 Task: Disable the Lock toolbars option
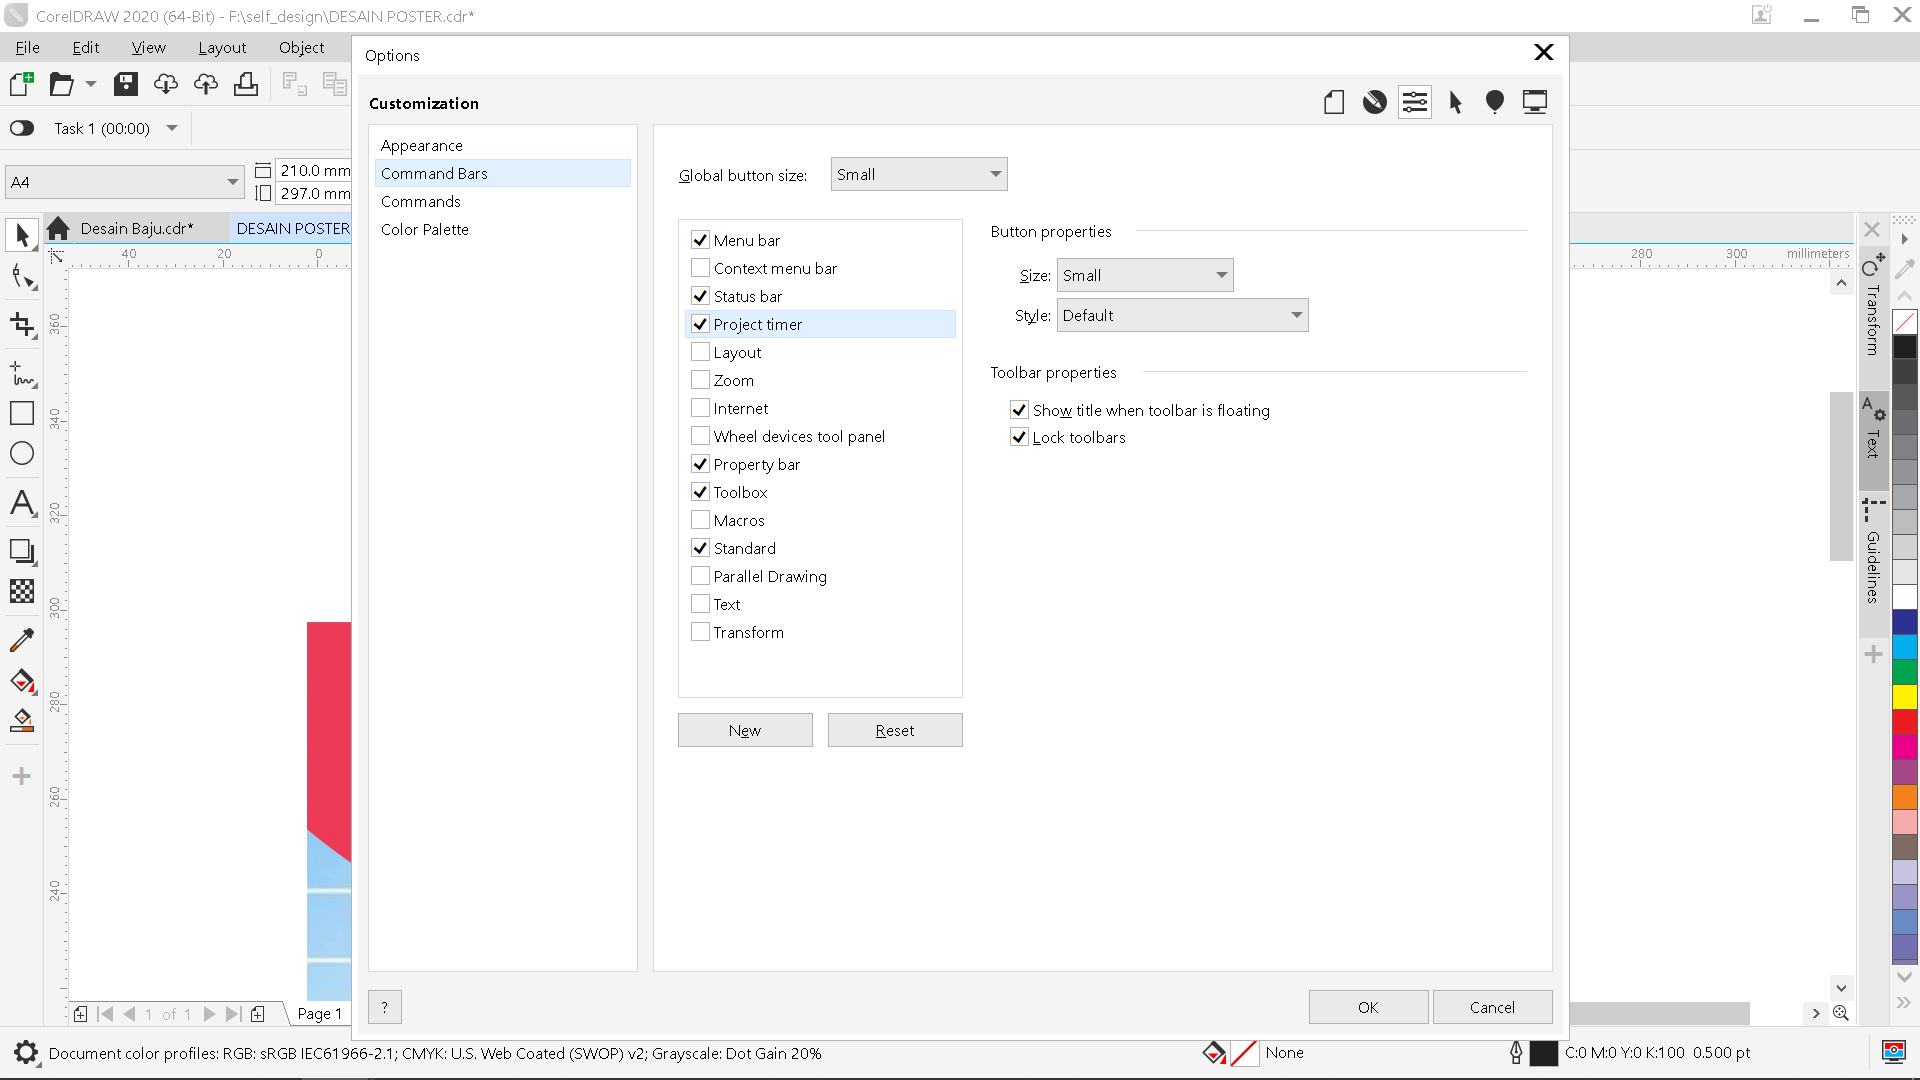pyautogui.click(x=1020, y=437)
